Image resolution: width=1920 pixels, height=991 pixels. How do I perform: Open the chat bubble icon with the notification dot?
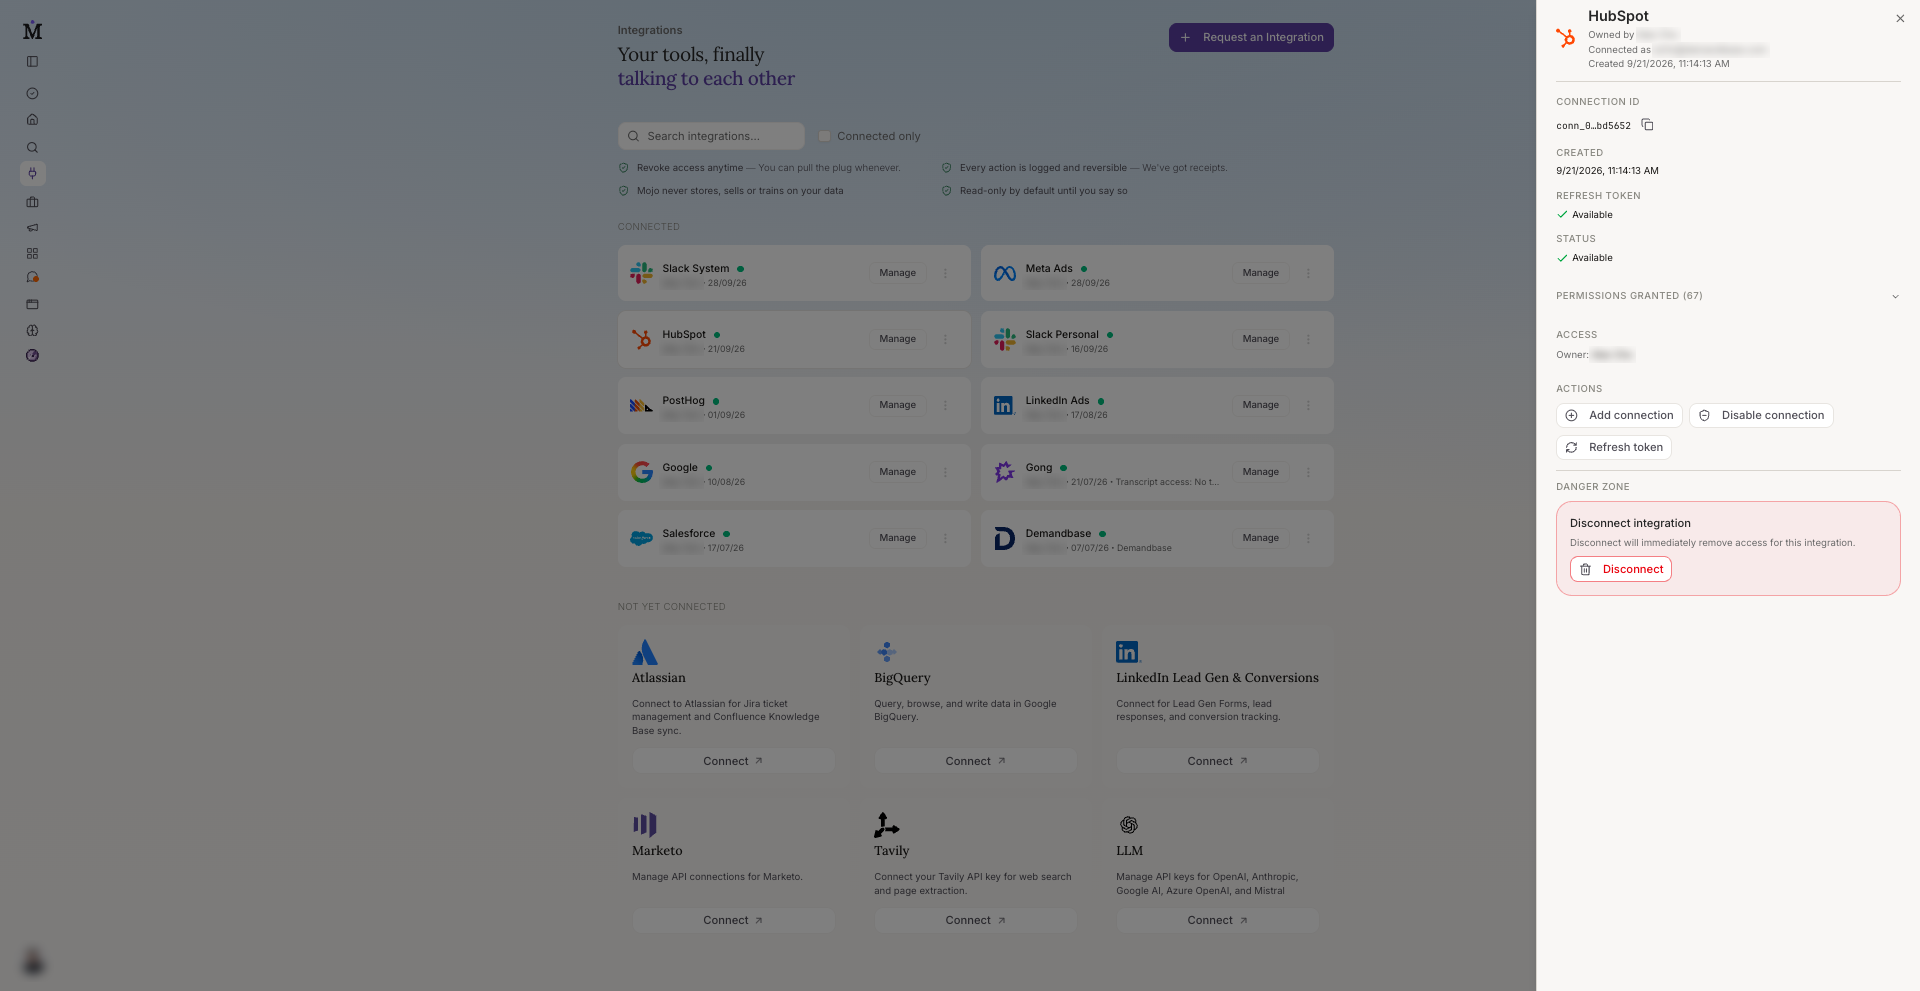[x=32, y=277]
